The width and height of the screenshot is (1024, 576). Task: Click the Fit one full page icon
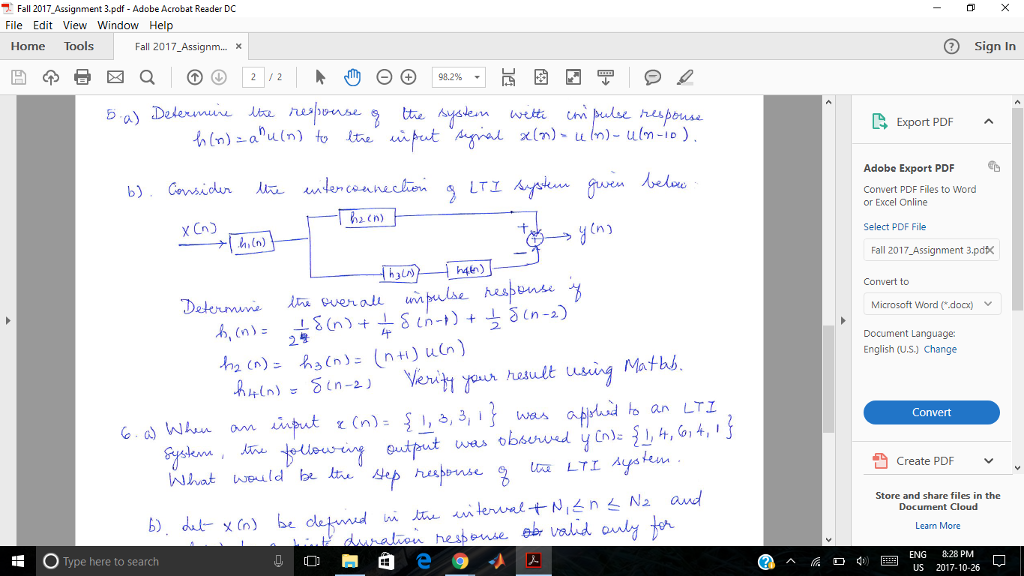(x=540, y=76)
